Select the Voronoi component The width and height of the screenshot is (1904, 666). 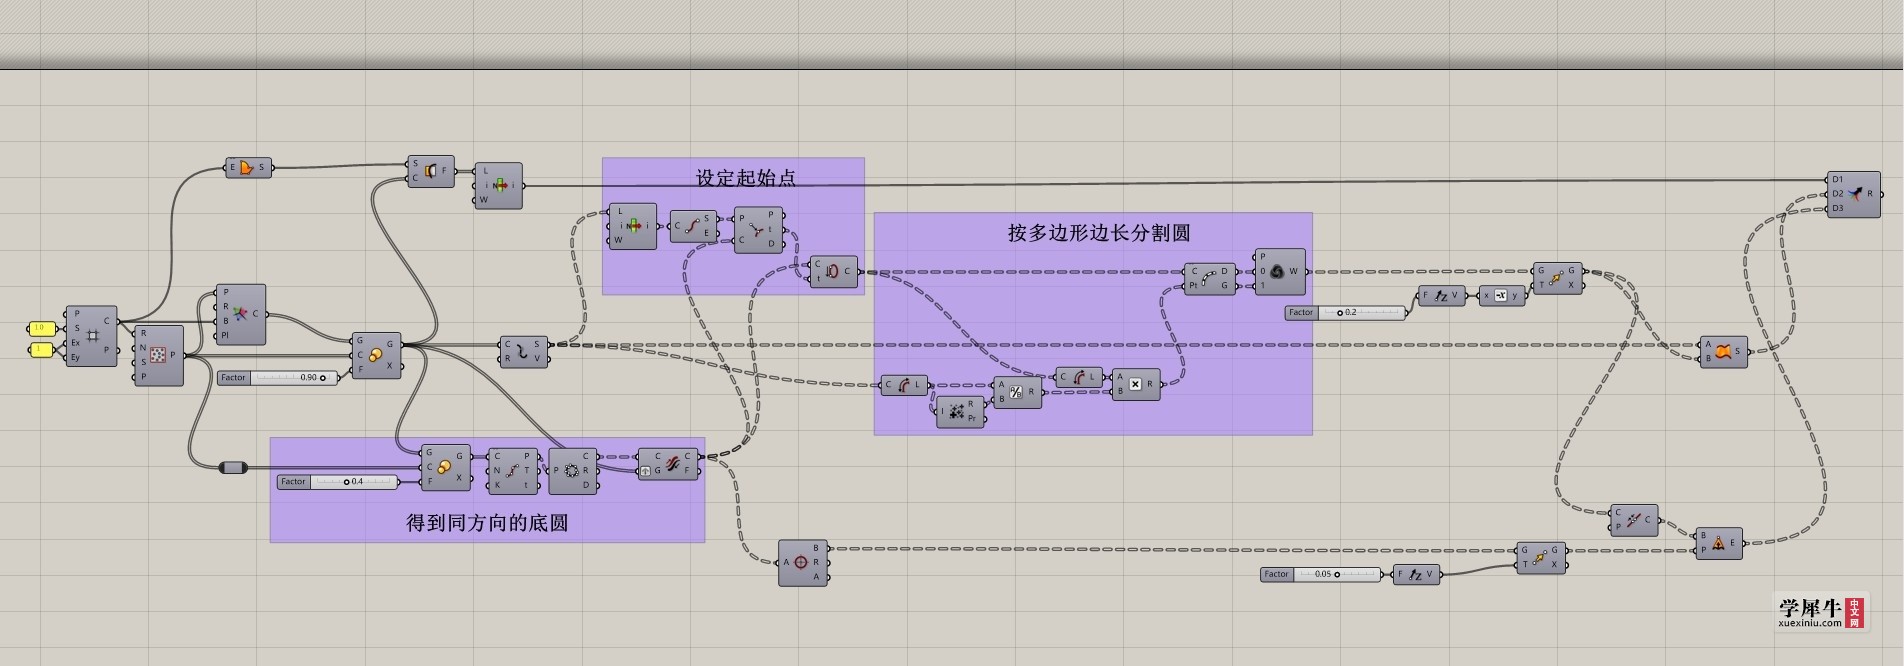[x=240, y=314]
